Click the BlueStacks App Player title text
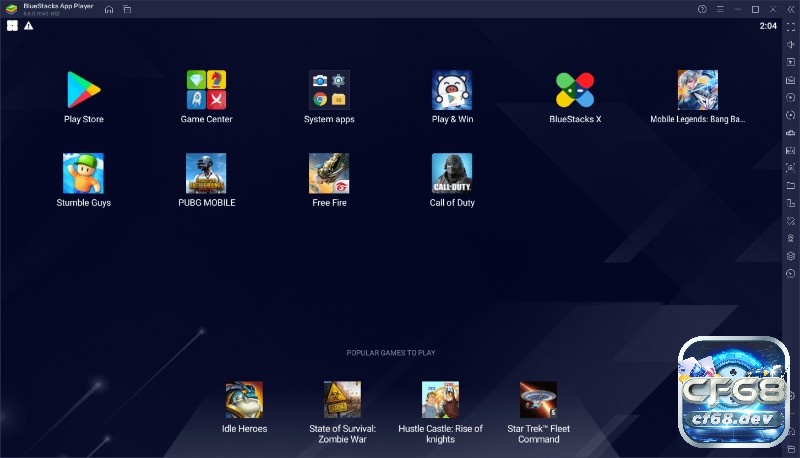 (x=58, y=6)
